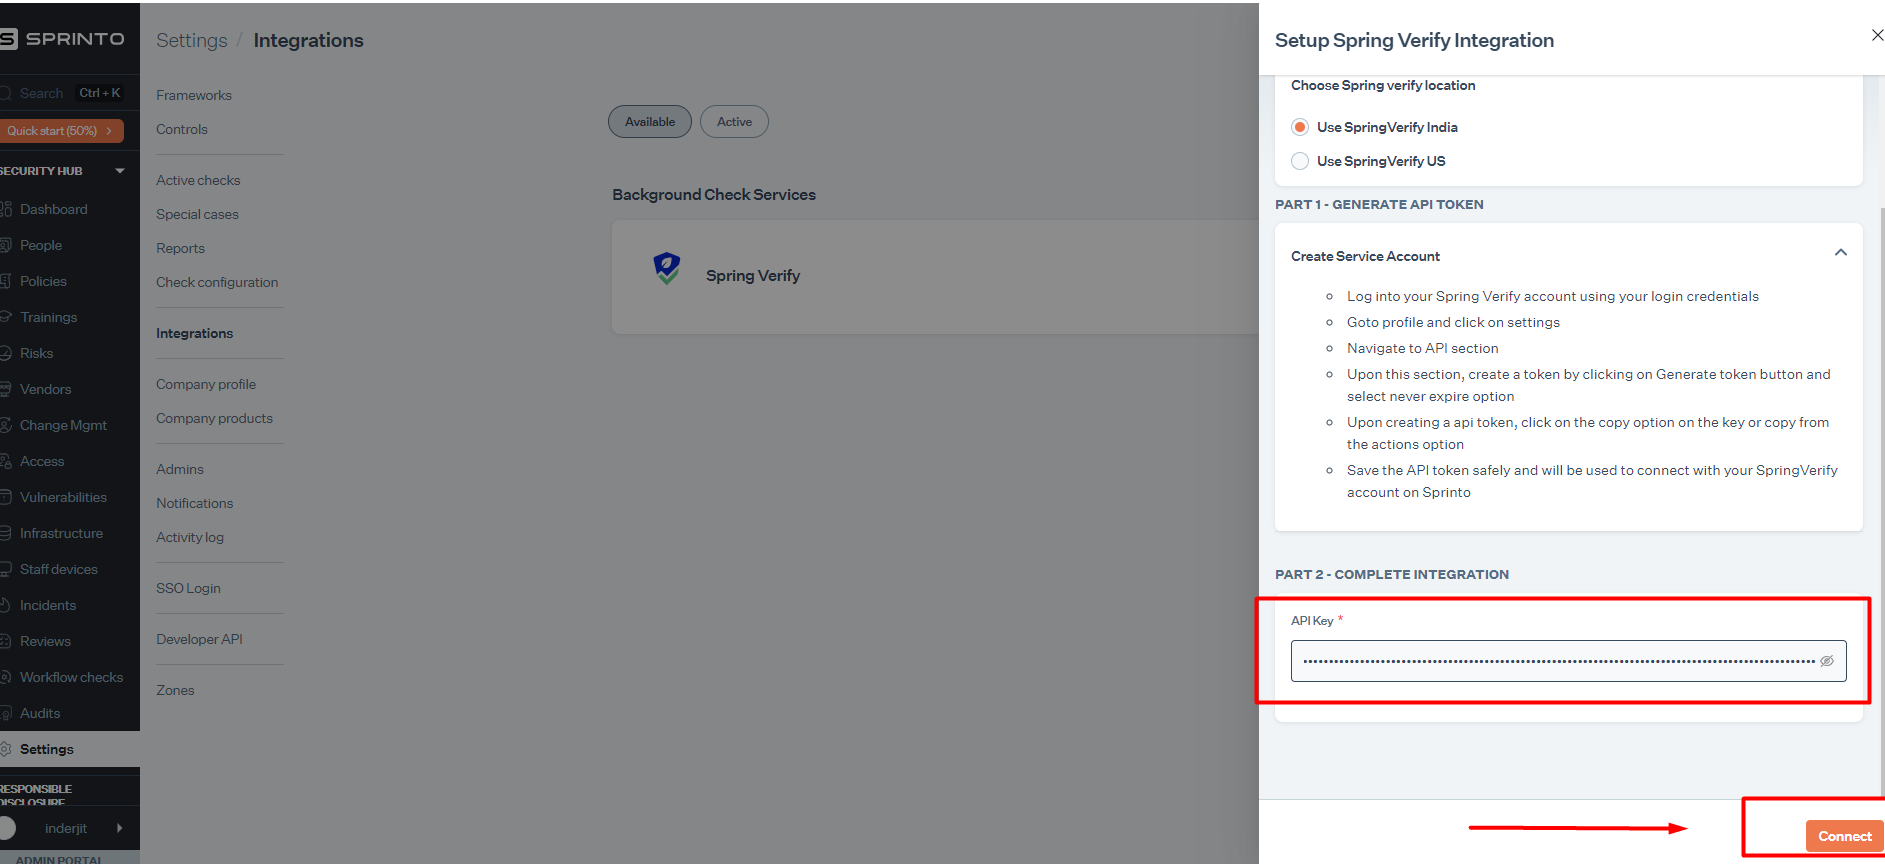Select Use SpringVerify US radio option
The width and height of the screenshot is (1885, 864).
1300,161
